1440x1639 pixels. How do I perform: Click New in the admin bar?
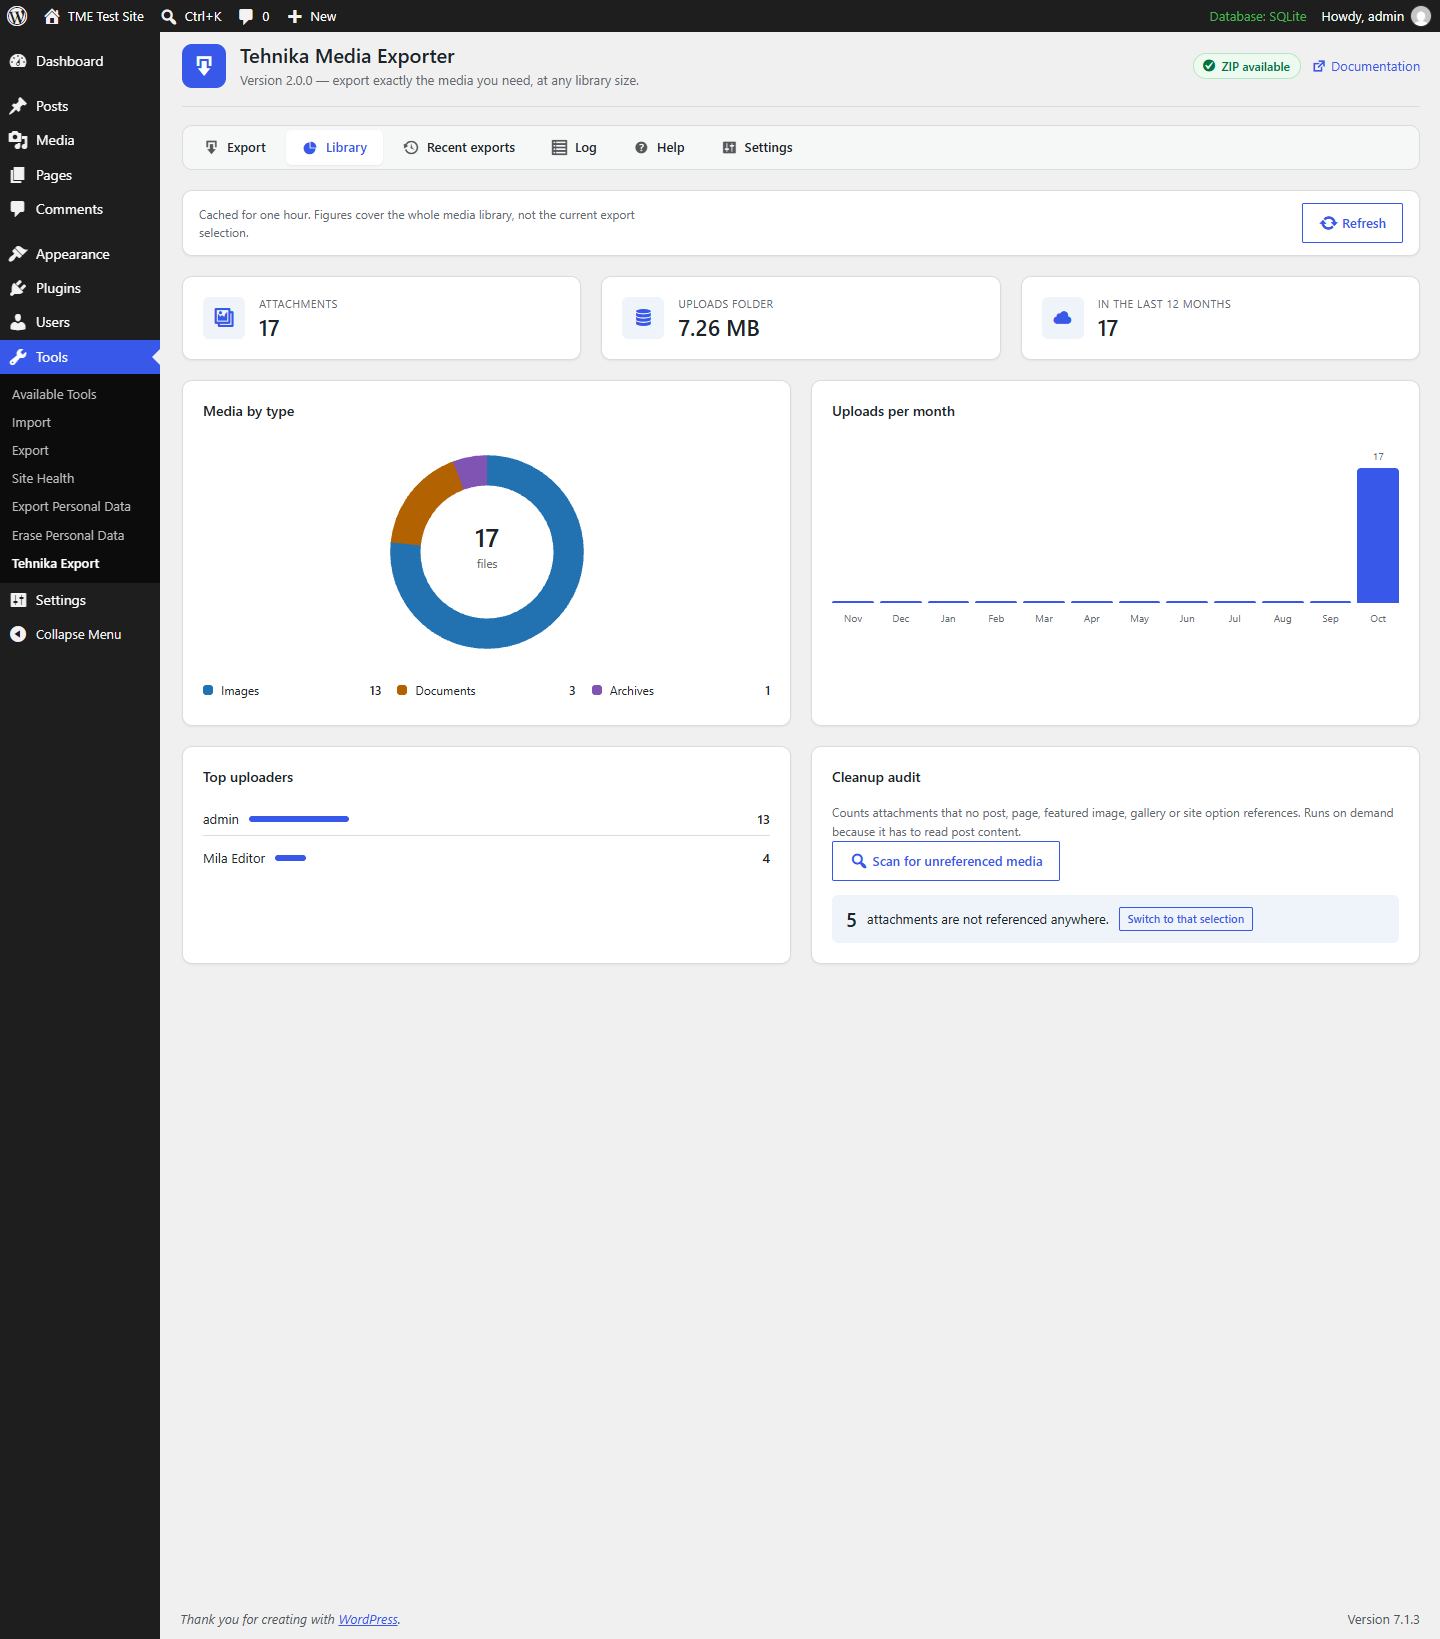tap(312, 16)
